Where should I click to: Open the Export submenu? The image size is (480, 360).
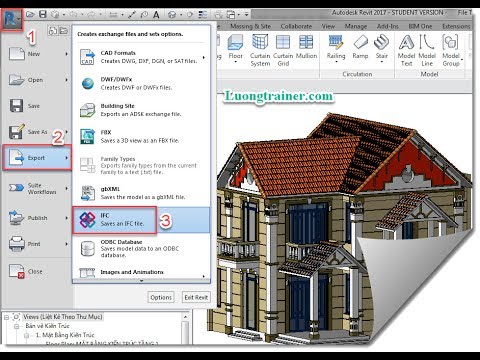click(37, 158)
